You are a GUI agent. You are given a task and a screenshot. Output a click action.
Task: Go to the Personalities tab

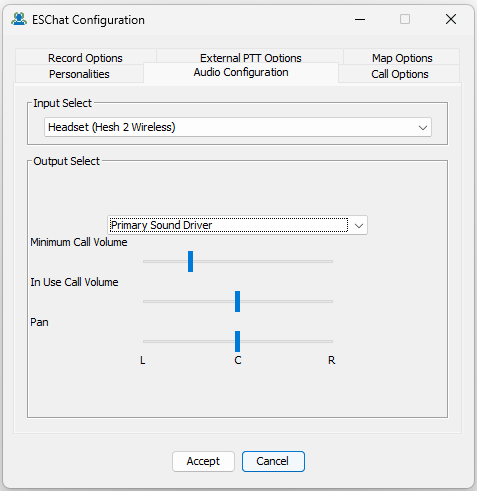pyautogui.click(x=79, y=74)
